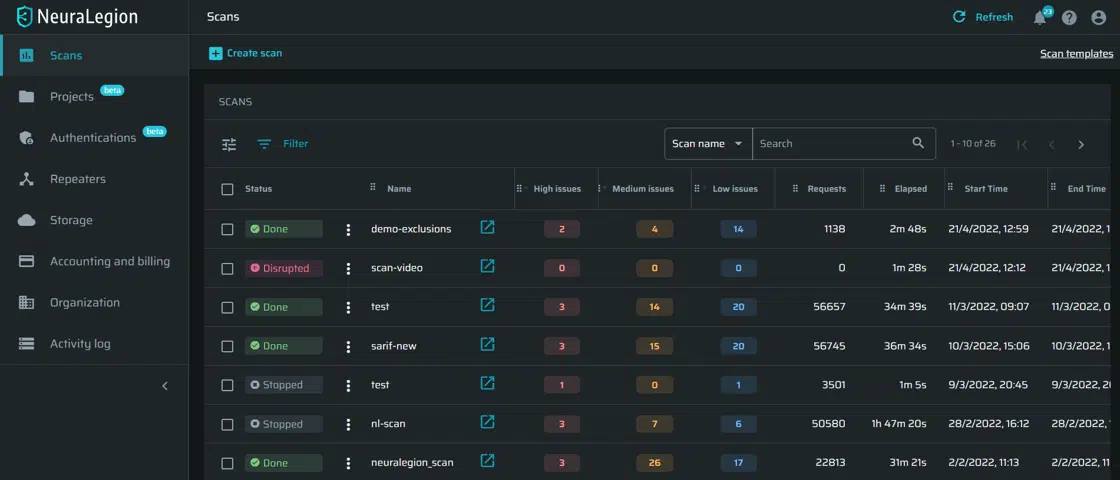The width and height of the screenshot is (1120, 480).
Task: Click Create scan
Action: [x=245, y=54]
